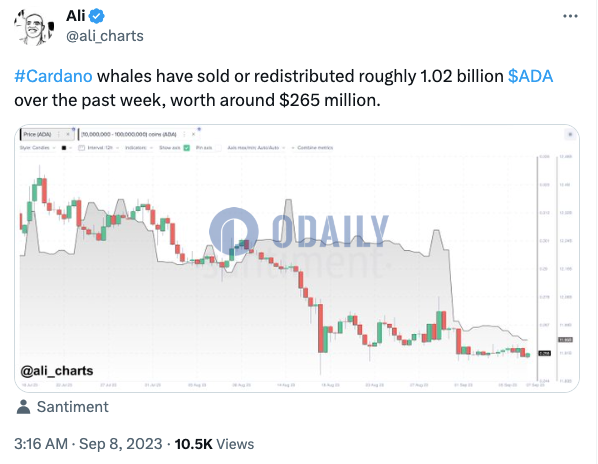Screen dimensions: 598x464
Task: Select the Price (ADA) metric tab
Action: 37,135
